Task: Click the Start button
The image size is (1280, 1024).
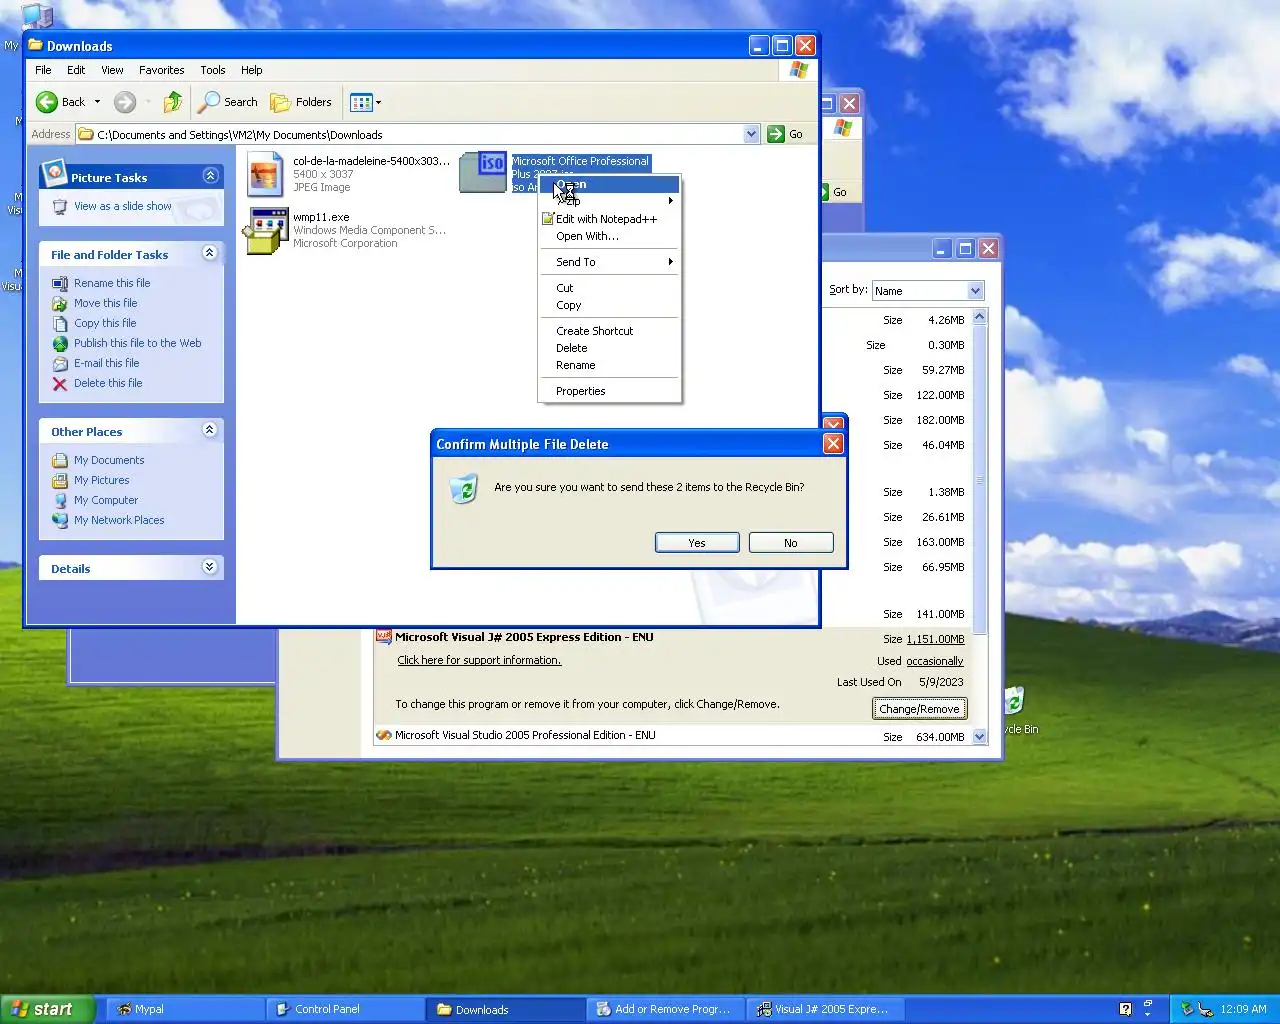Action: (47, 1009)
